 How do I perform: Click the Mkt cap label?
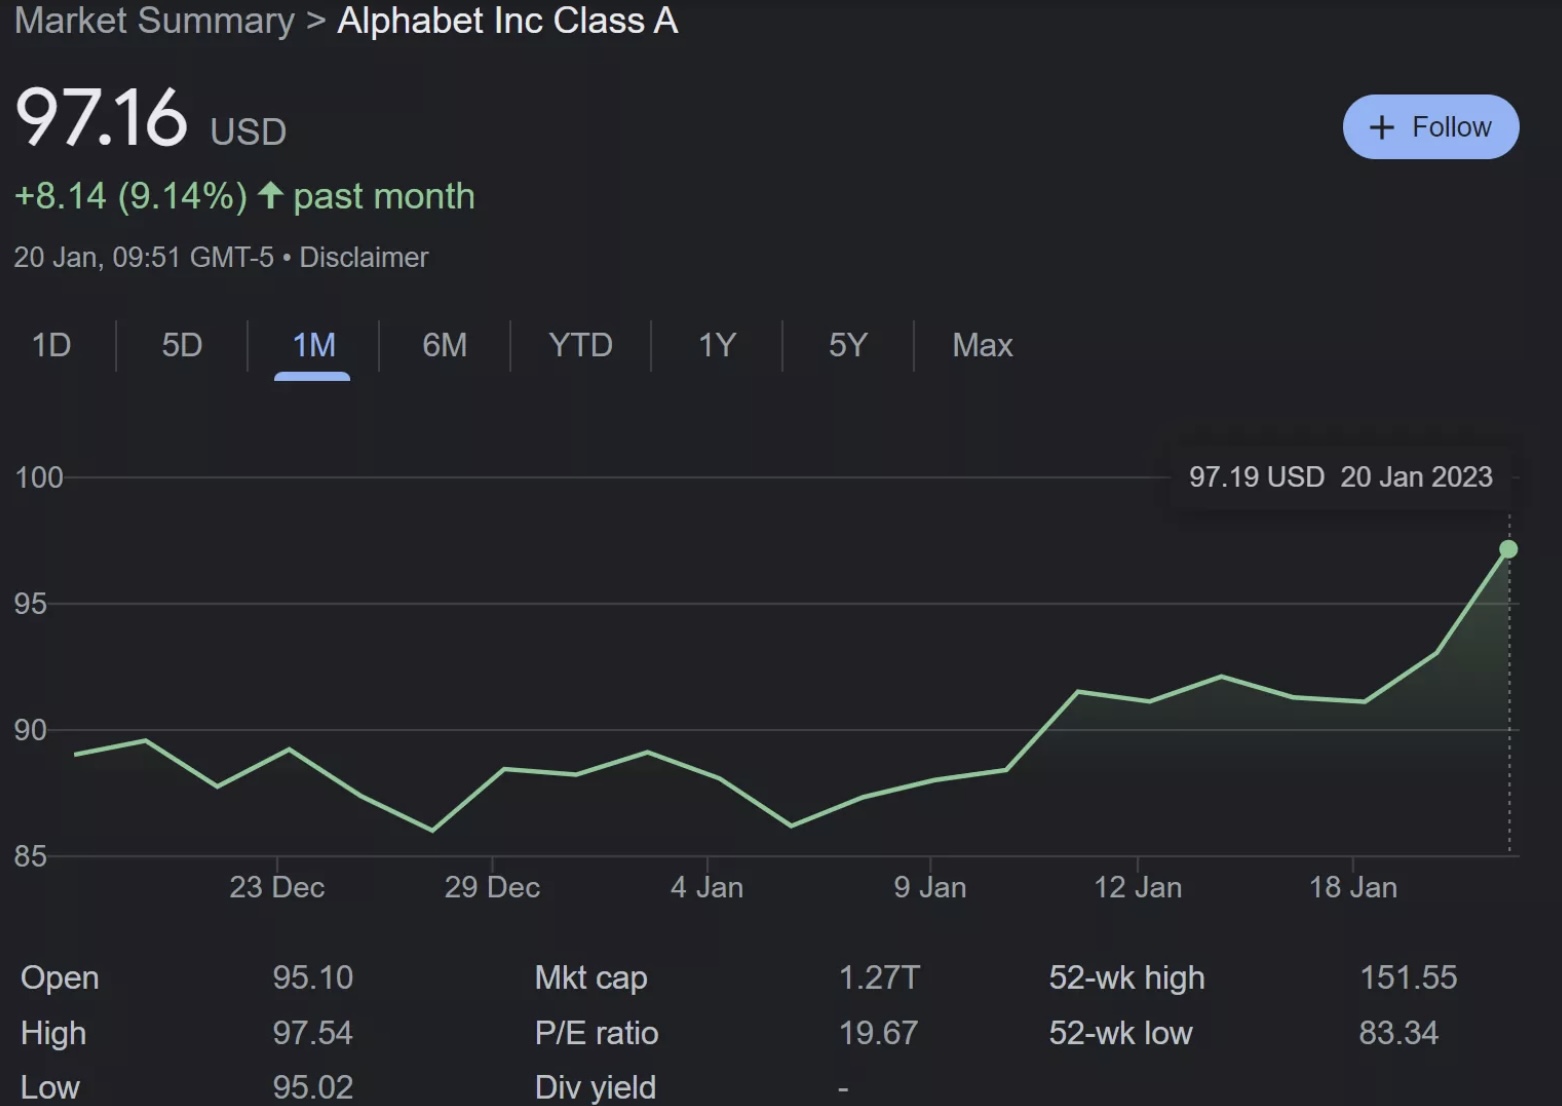591,977
